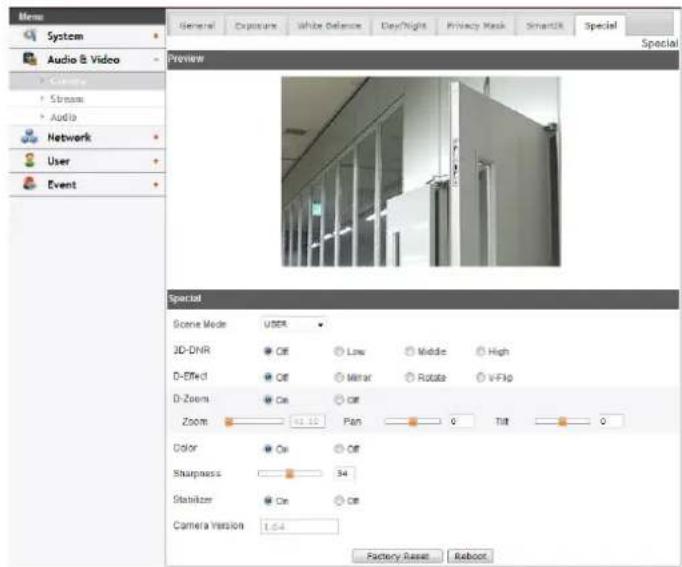Switch to the SmartIR tab
This screenshot has width=682, height=567.
point(545,26)
